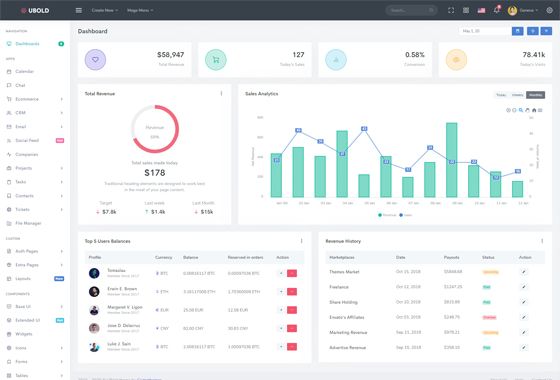Click the tallest green revenue bar in chart
Screen dimensions: 560x380
coord(451,160)
